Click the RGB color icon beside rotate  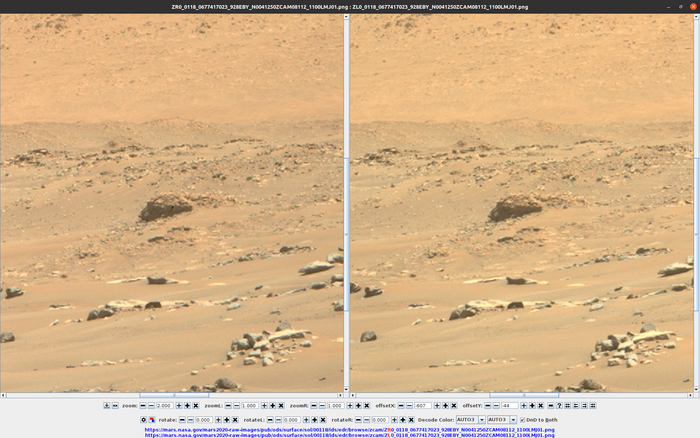[x=152, y=420]
